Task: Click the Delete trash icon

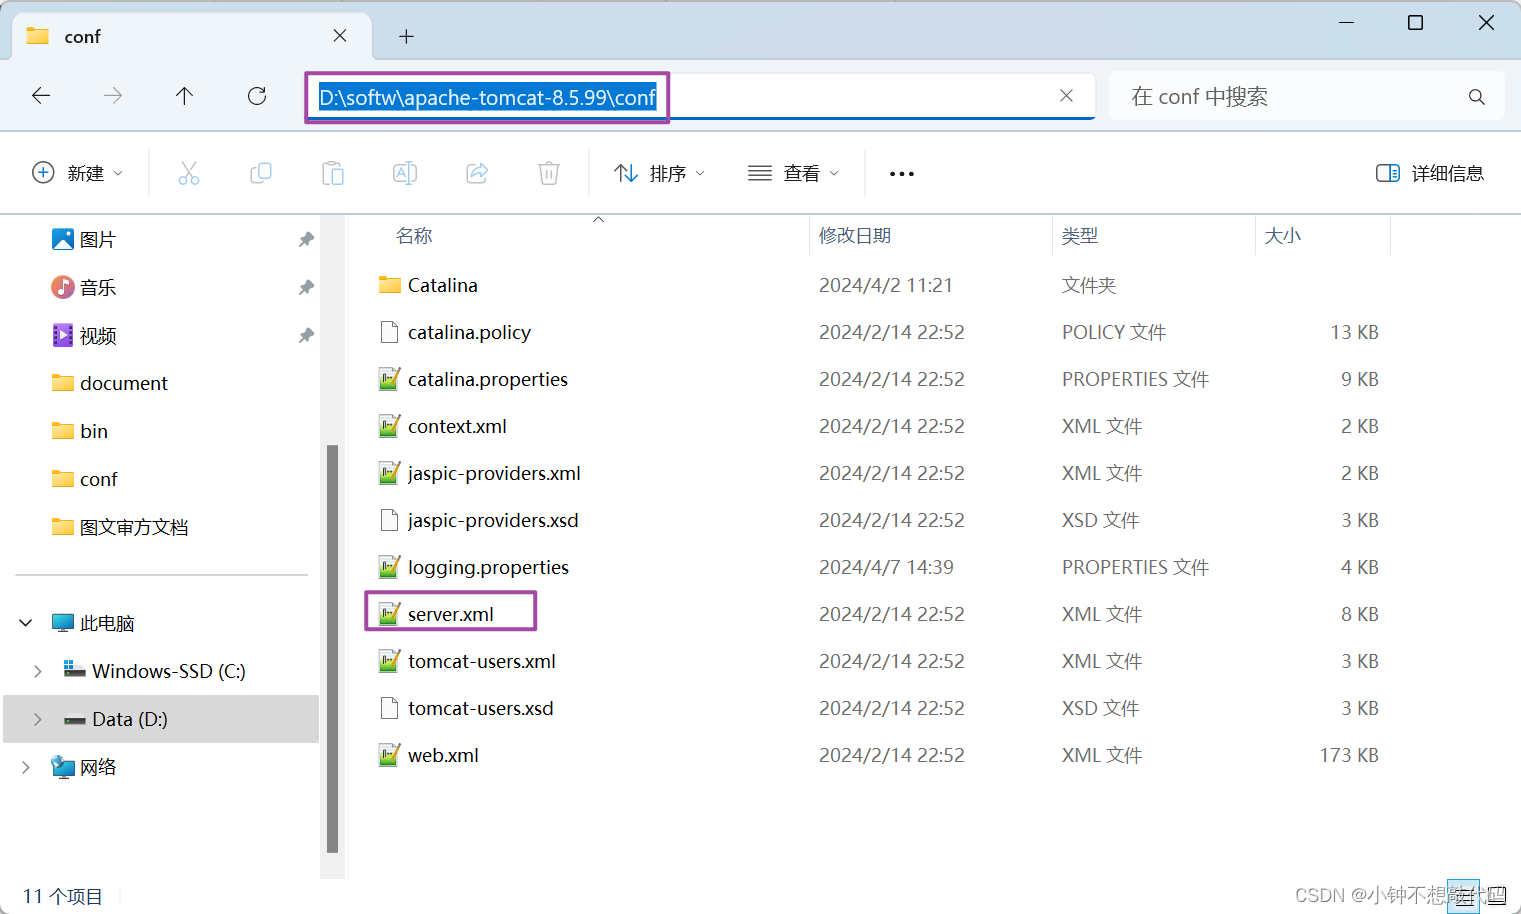Action: pyautogui.click(x=549, y=173)
